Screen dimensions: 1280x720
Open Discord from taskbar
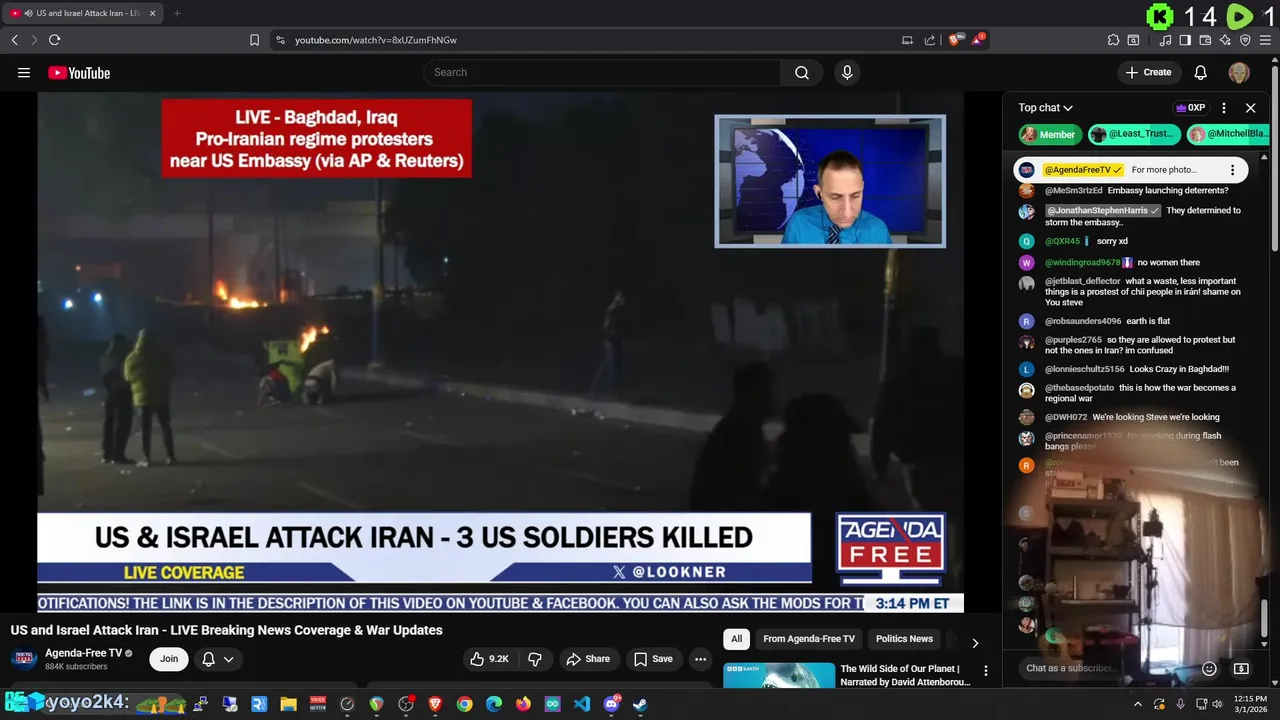(x=611, y=704)
